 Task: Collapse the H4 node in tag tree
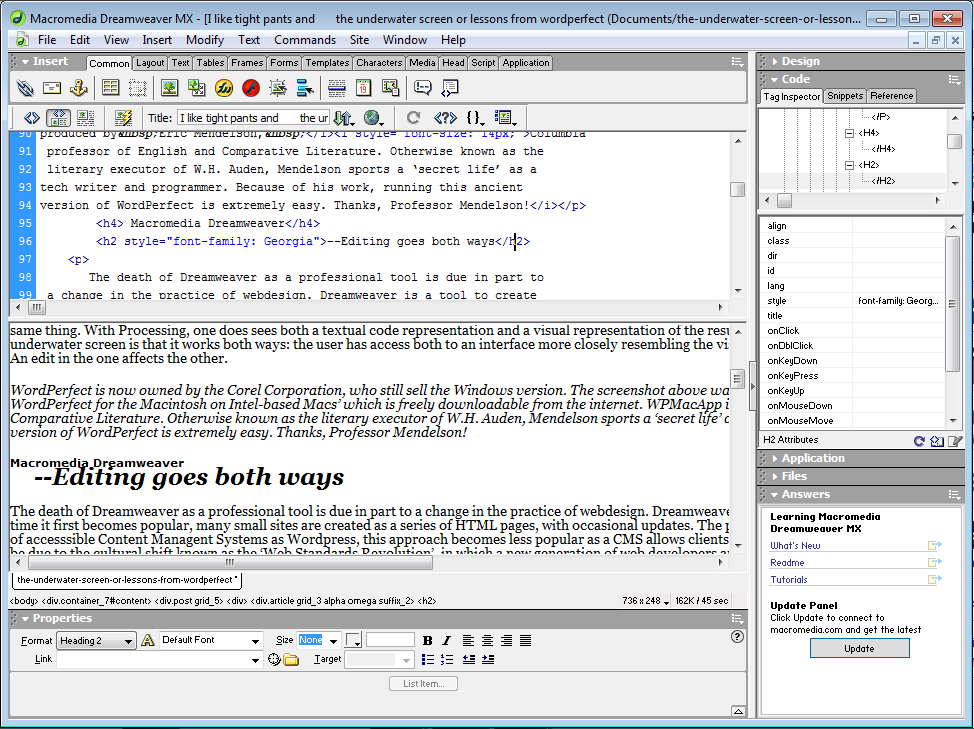point(849,133)
